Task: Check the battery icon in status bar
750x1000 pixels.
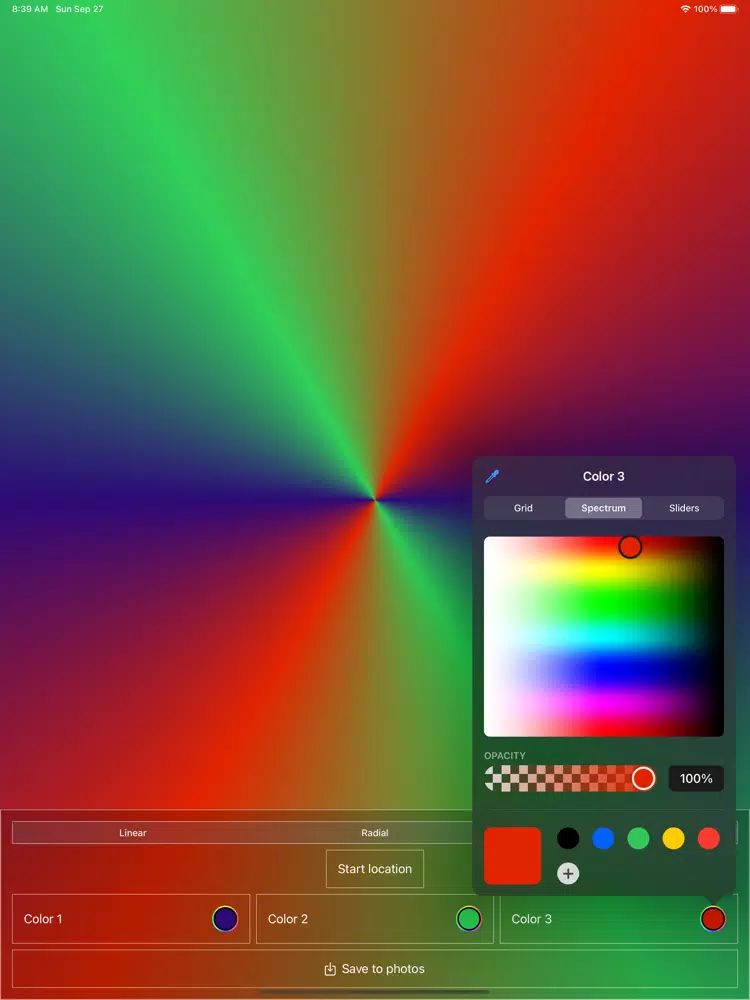Action: pyautogui.click(x=729, y=9)
